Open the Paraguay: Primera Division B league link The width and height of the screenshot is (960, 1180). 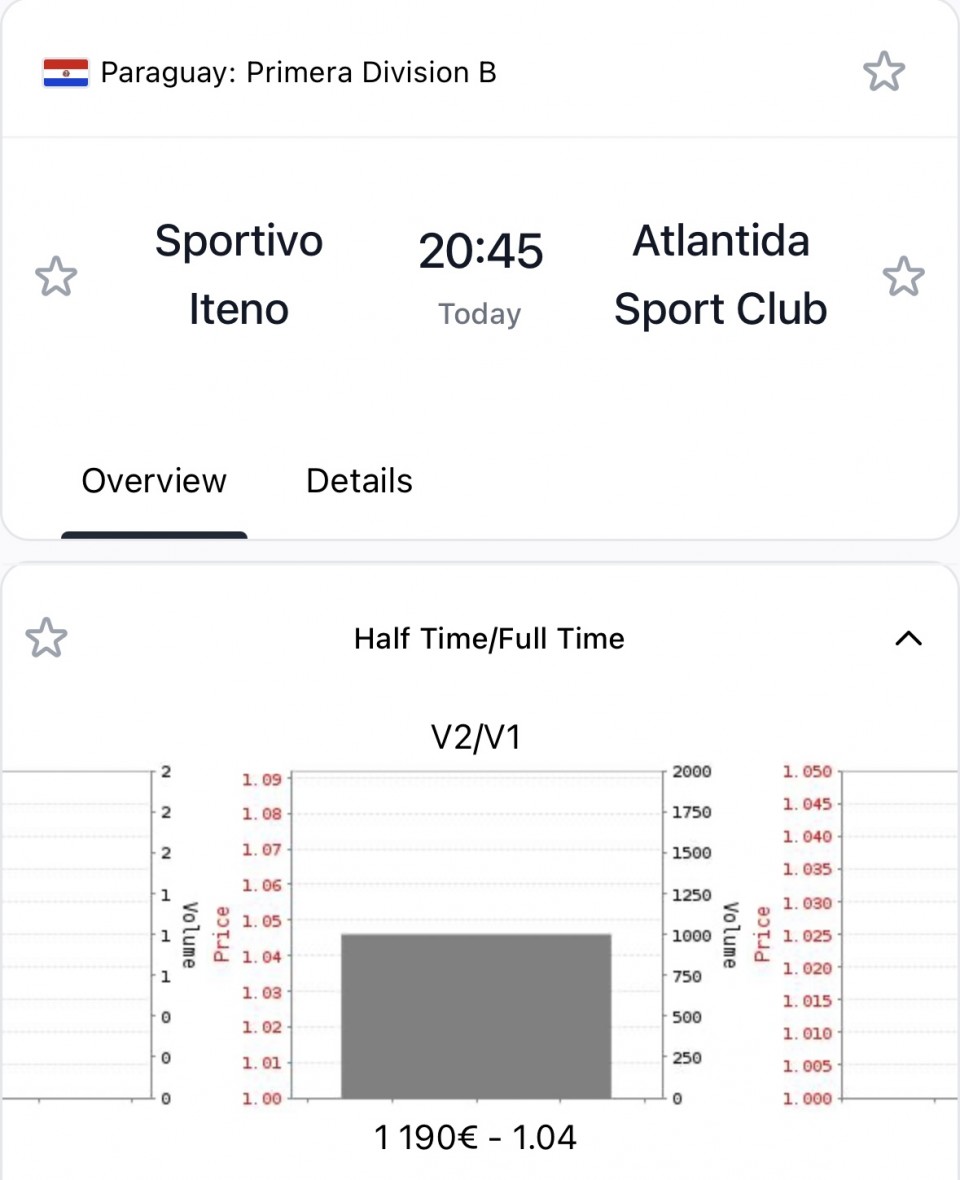pos(298,72)
